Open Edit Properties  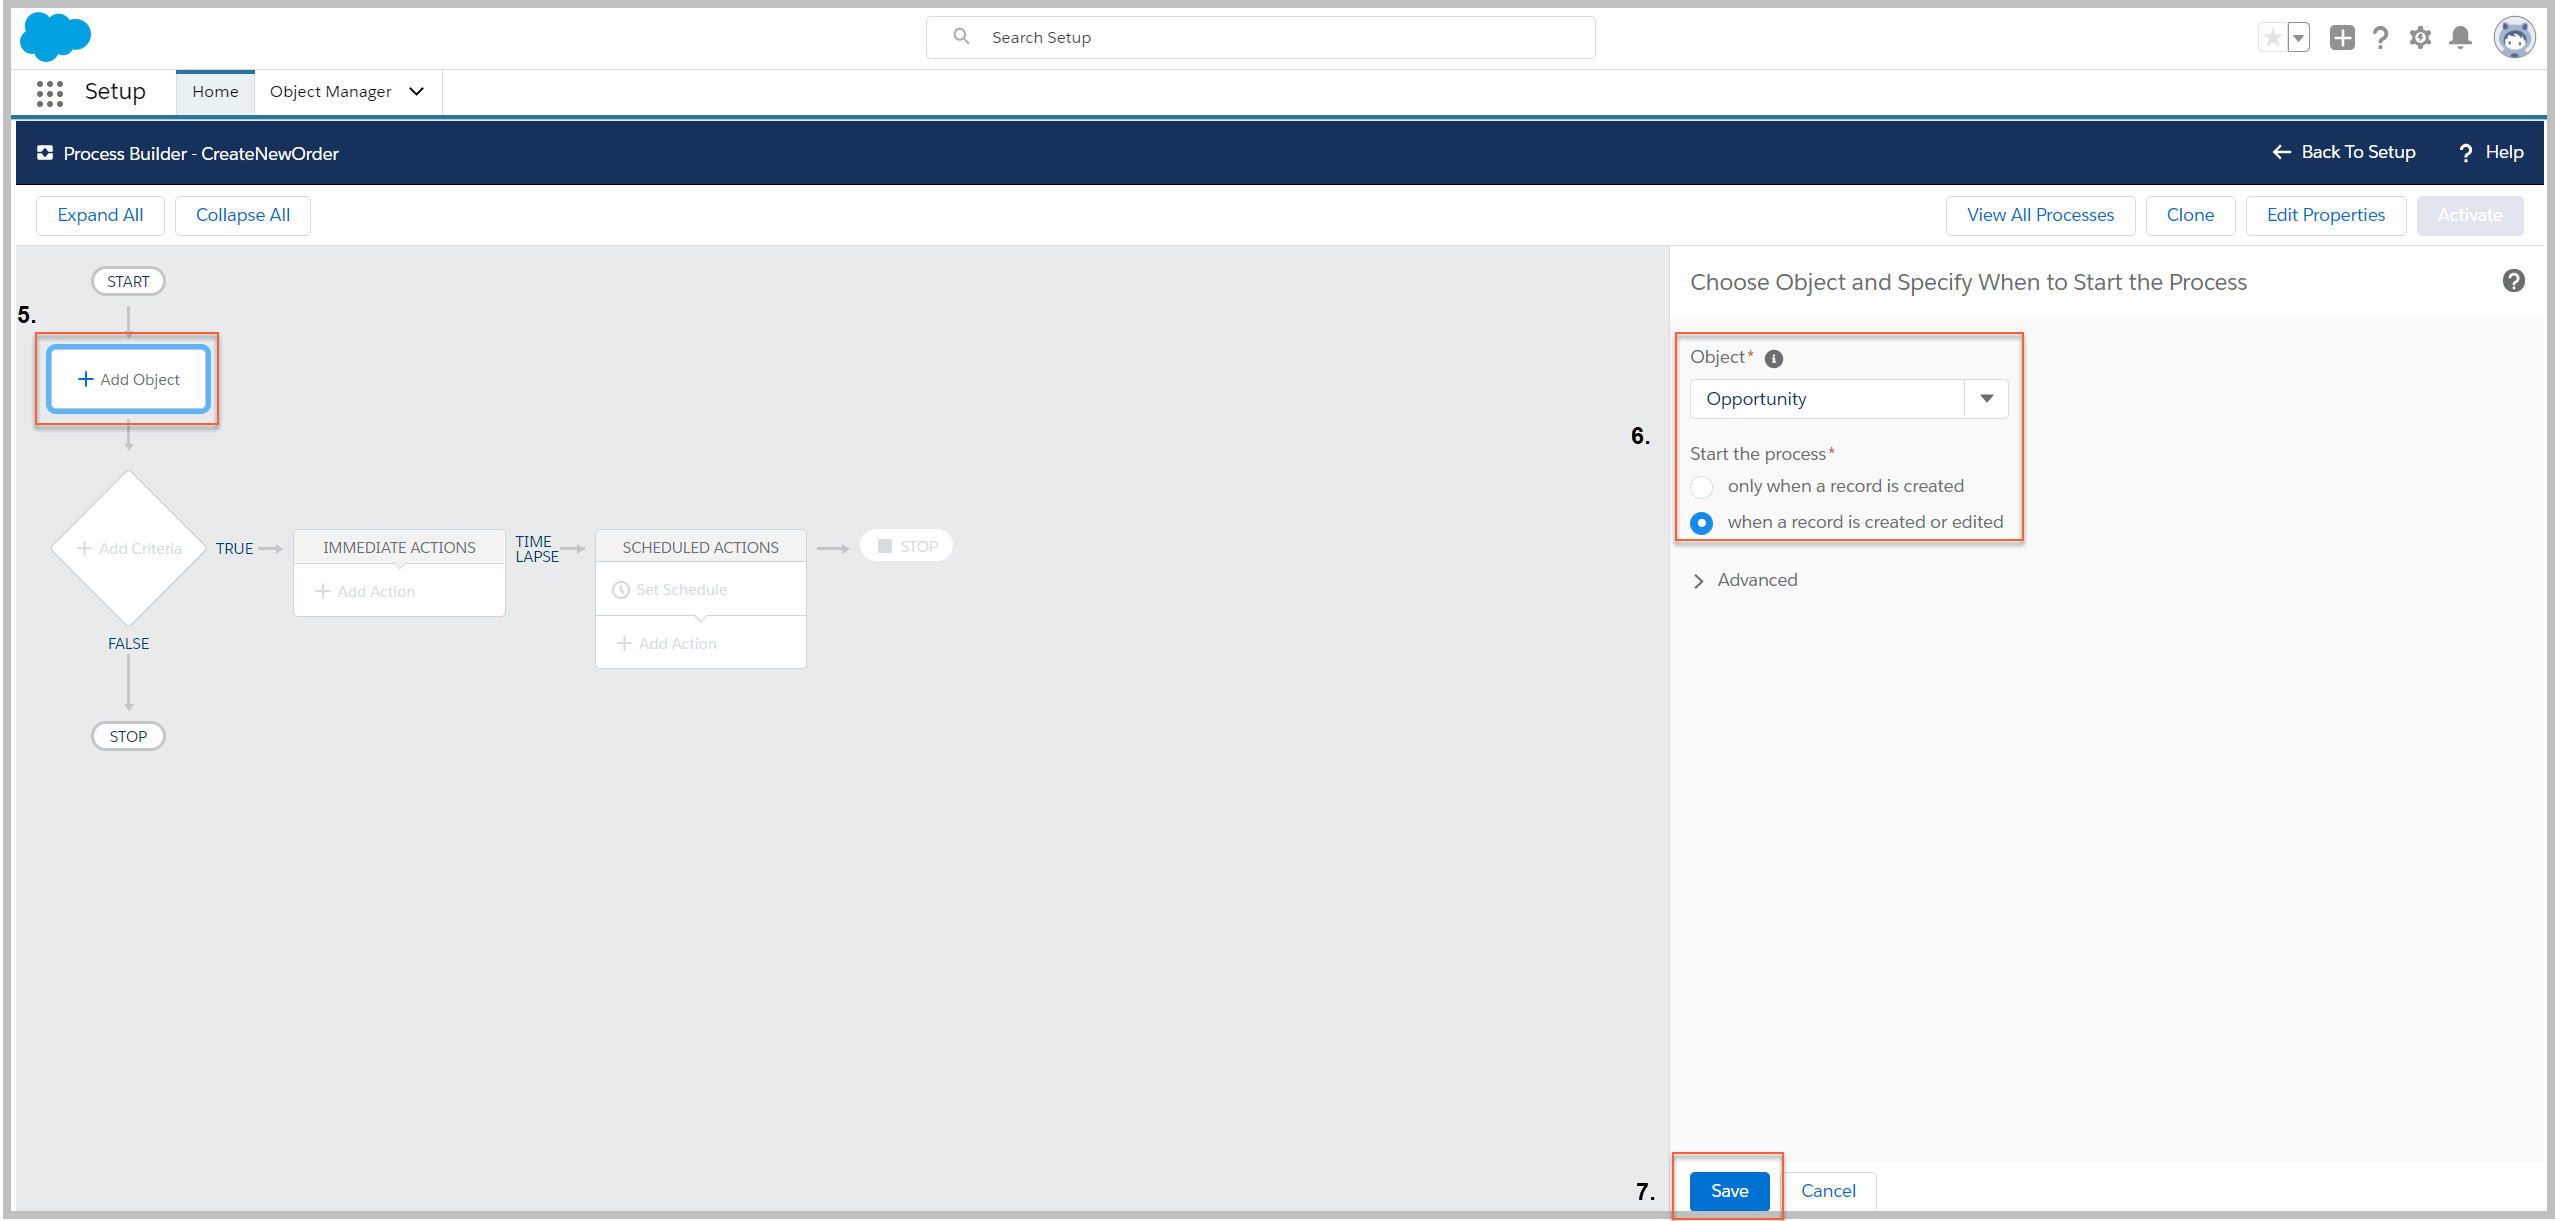pos(2325,215)
